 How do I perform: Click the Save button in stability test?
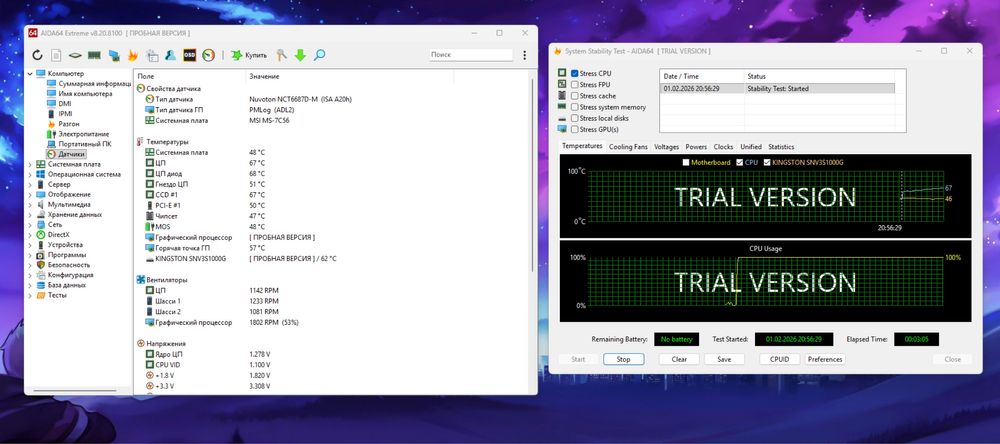point(724,359)
